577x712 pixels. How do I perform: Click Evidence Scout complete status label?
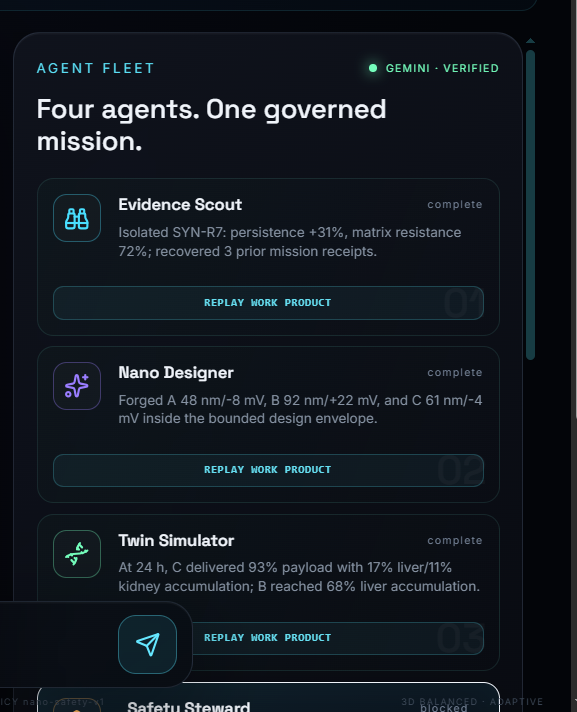[x=454, y=204]
